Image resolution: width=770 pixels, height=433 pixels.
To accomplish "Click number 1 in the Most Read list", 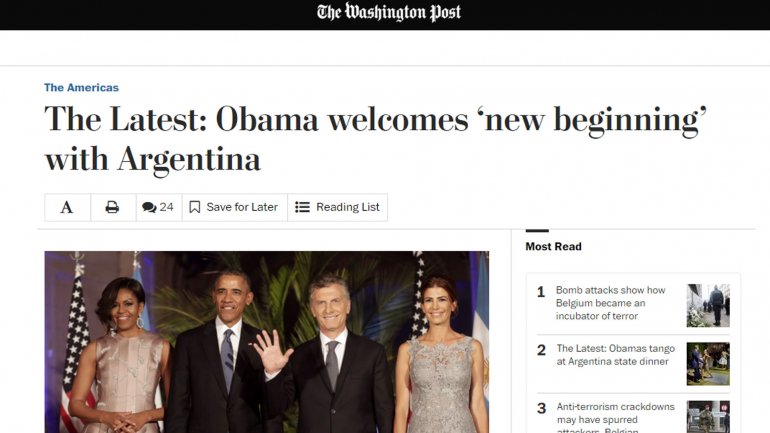I will click(x=541, y=292).
